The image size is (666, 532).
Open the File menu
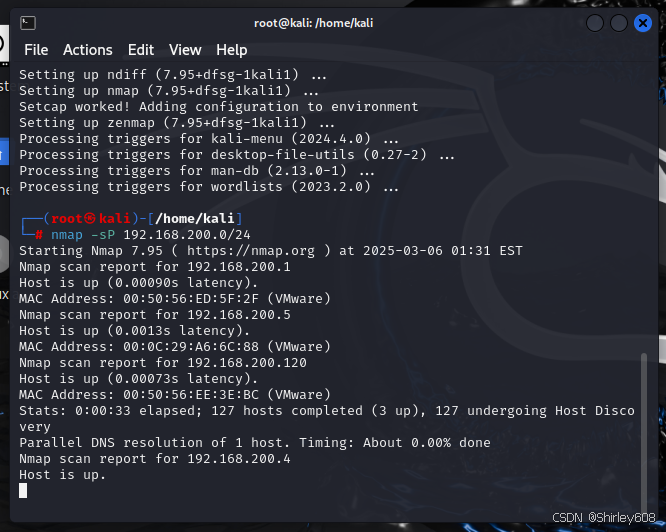[36, 50]
